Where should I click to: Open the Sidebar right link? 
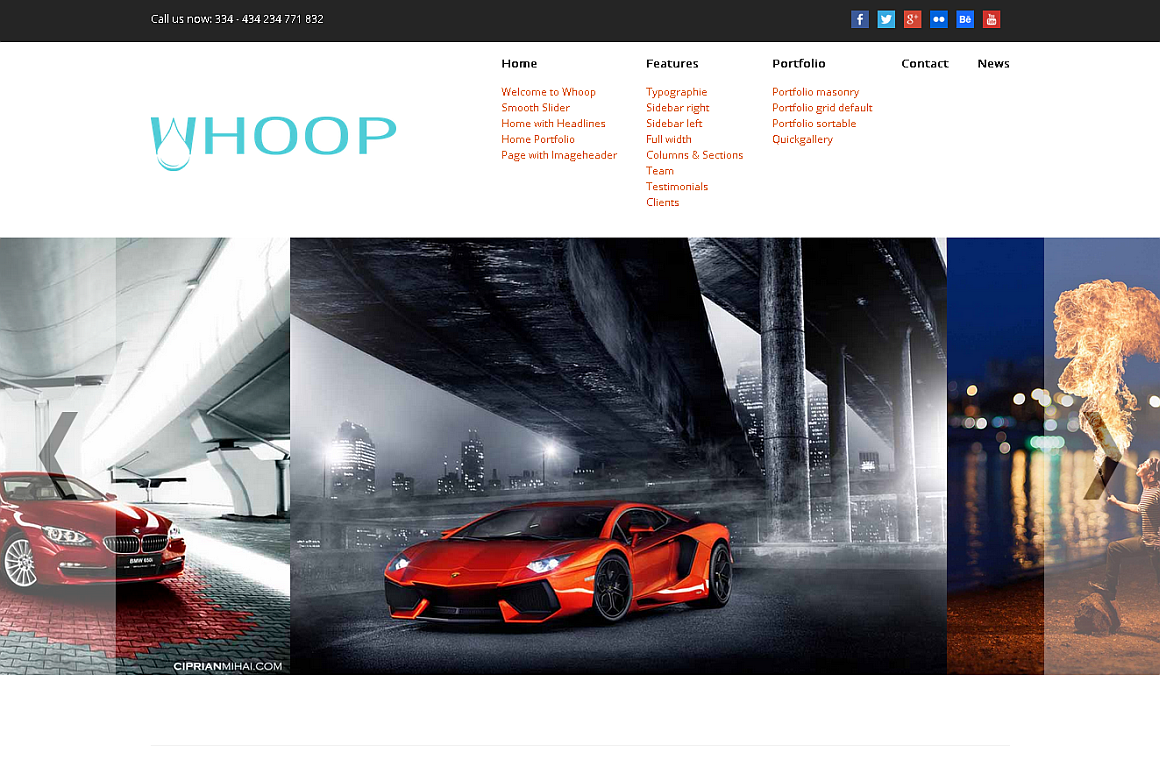[x=677, y=108]
